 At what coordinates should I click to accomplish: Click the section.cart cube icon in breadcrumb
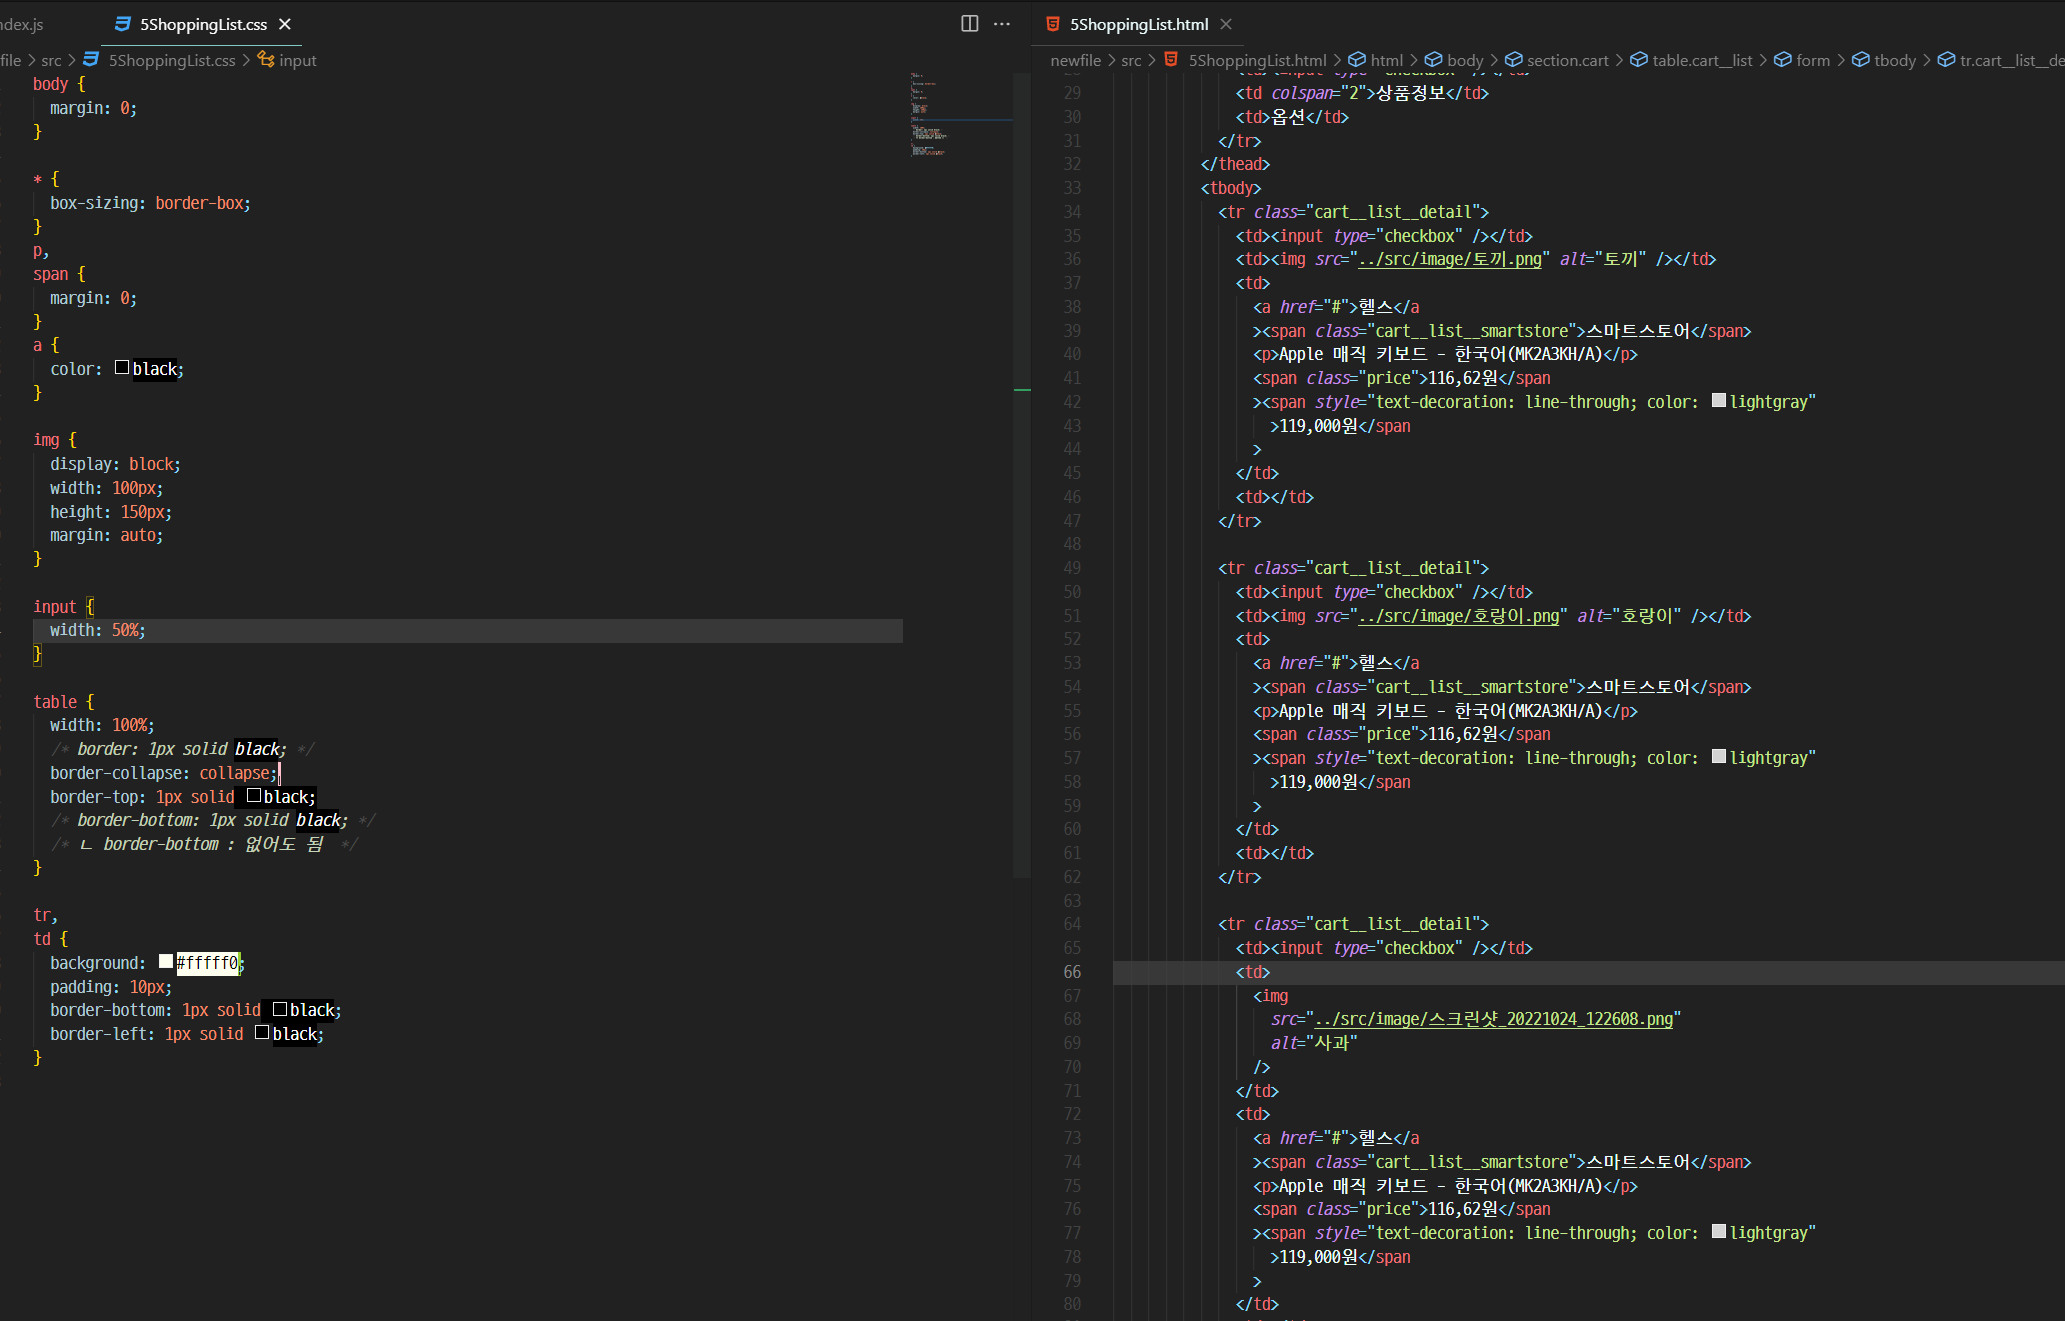[x=1513, y=60]
